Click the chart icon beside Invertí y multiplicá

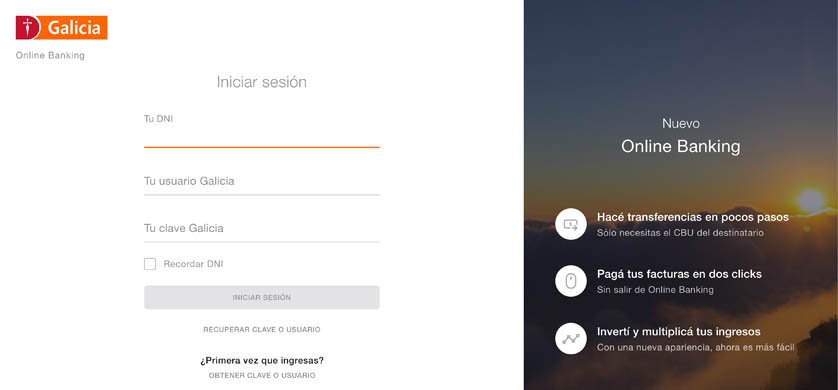(571, 338)
